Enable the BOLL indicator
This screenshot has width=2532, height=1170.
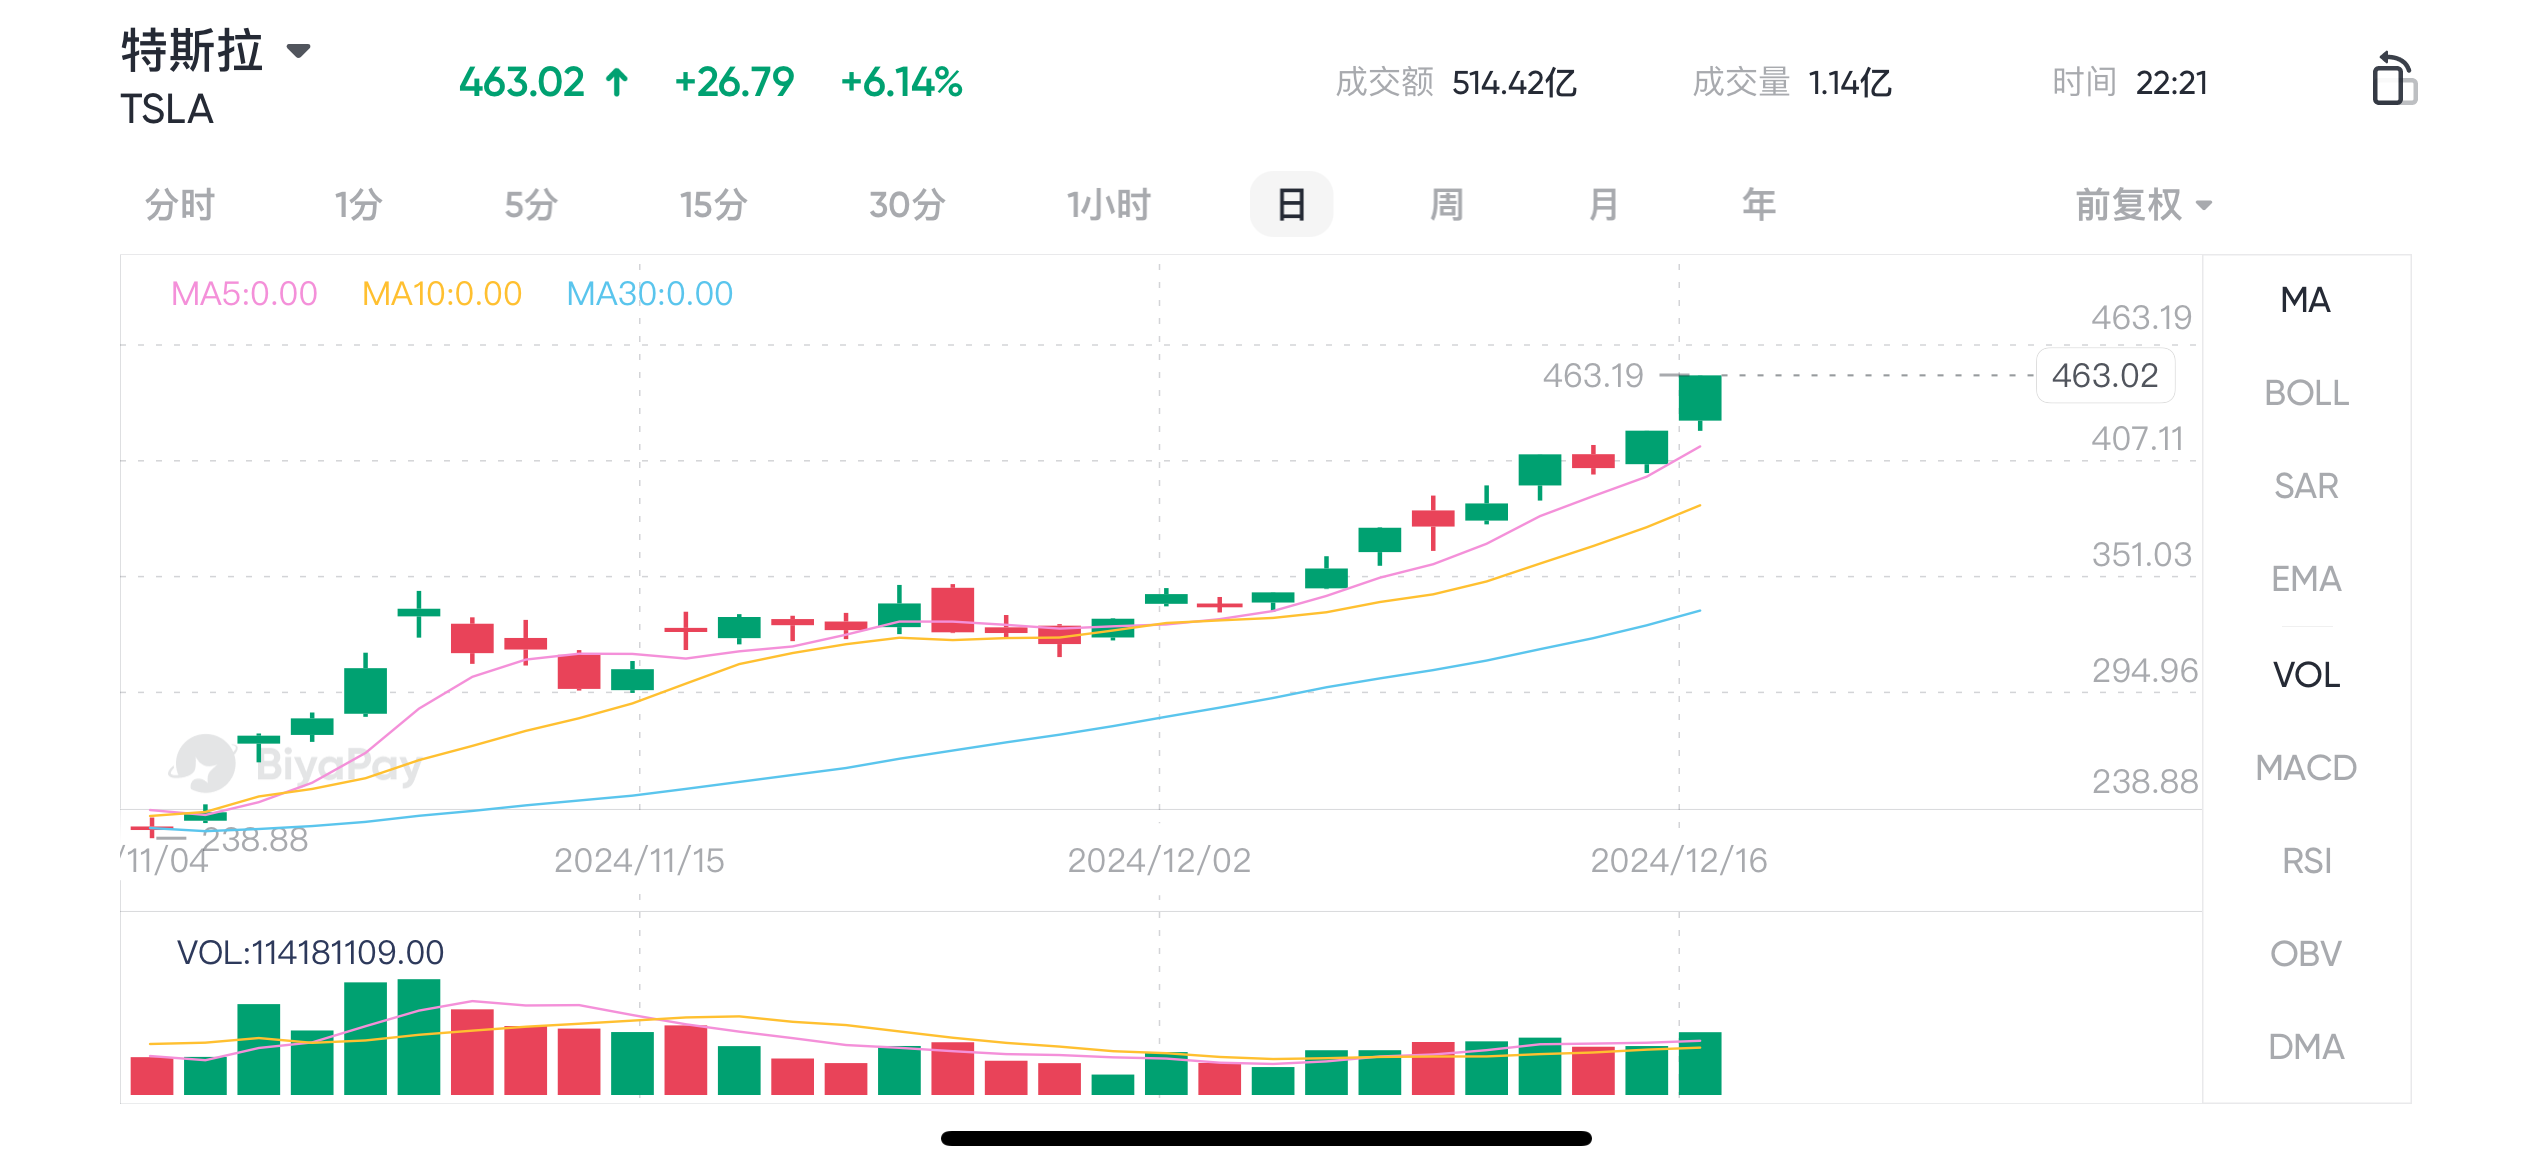pyautogui.click(x=2306, y=393)
